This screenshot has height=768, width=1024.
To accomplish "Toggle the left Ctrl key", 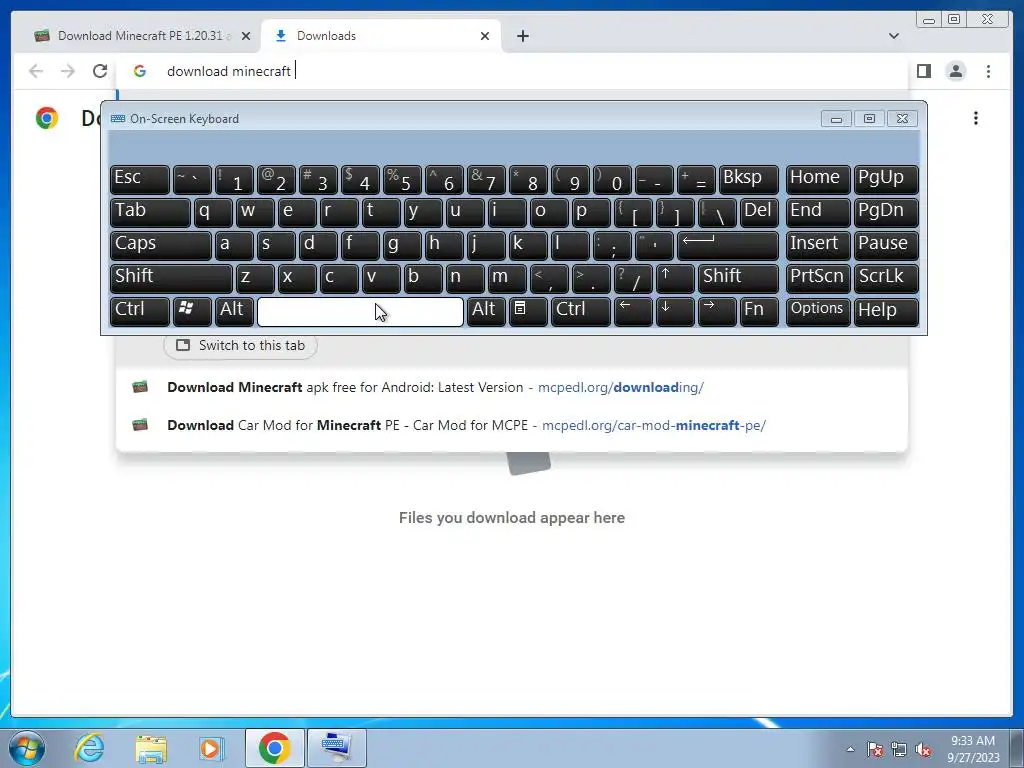I will pyautogui.click(x=140, y=311).
